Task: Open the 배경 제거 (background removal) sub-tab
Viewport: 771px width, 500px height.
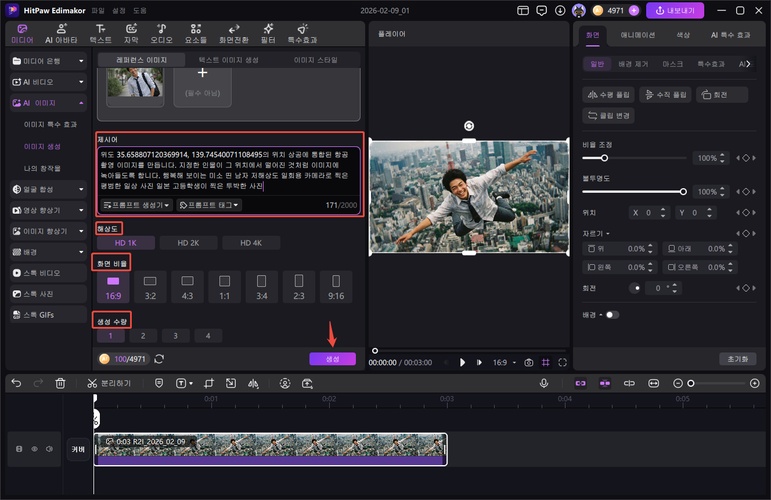Action: tap(633, 64)
